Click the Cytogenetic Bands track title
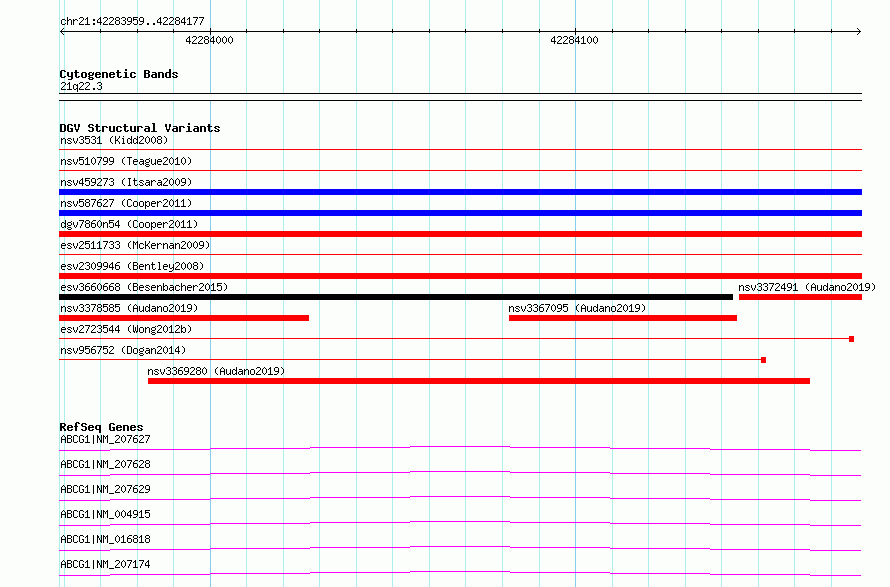 pyautogui.click(x=119, y=74)
